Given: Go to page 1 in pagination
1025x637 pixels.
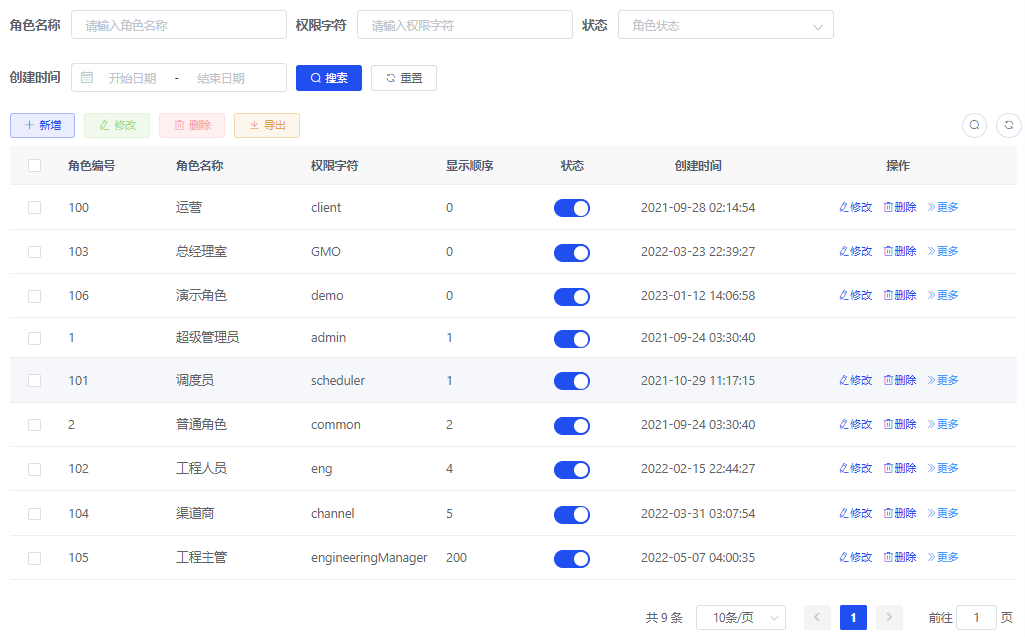Looking at the screenshot, I should point(853,618).
